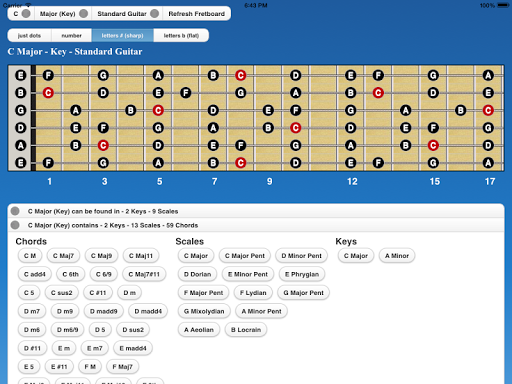Open the root note C dropdown

pos(21,14)
